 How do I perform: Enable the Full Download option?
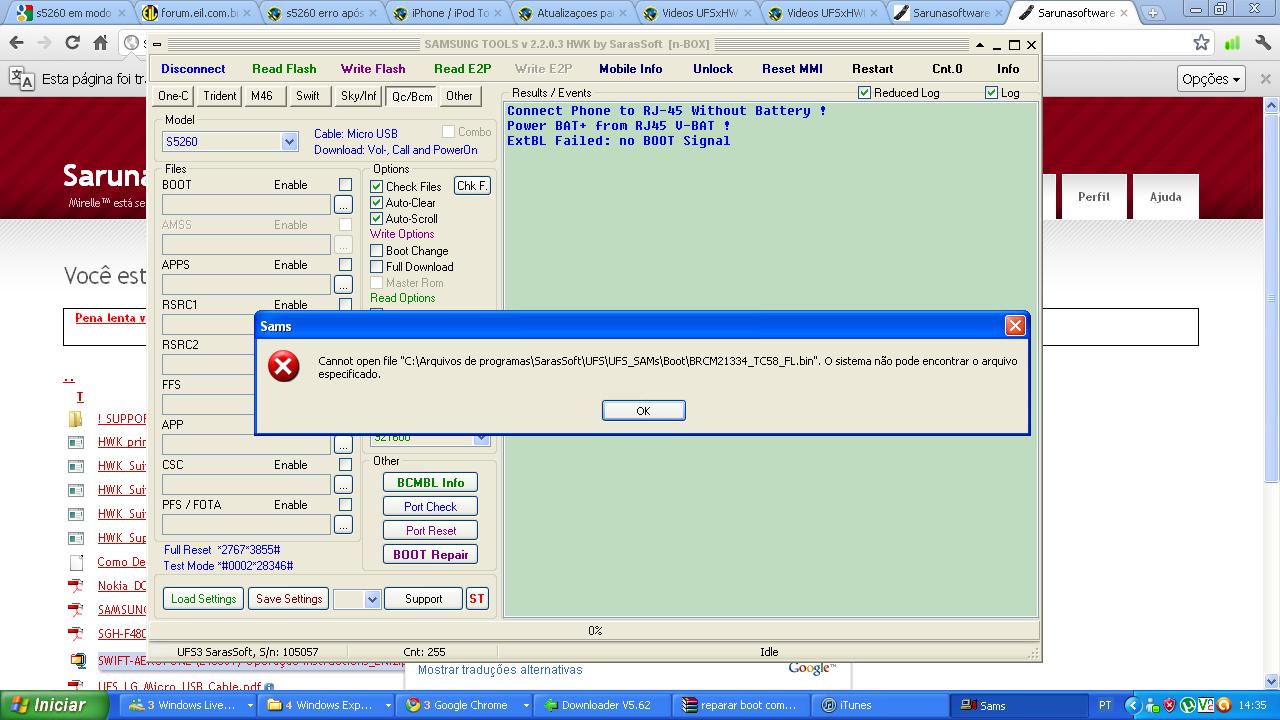(x=377, y=266)
